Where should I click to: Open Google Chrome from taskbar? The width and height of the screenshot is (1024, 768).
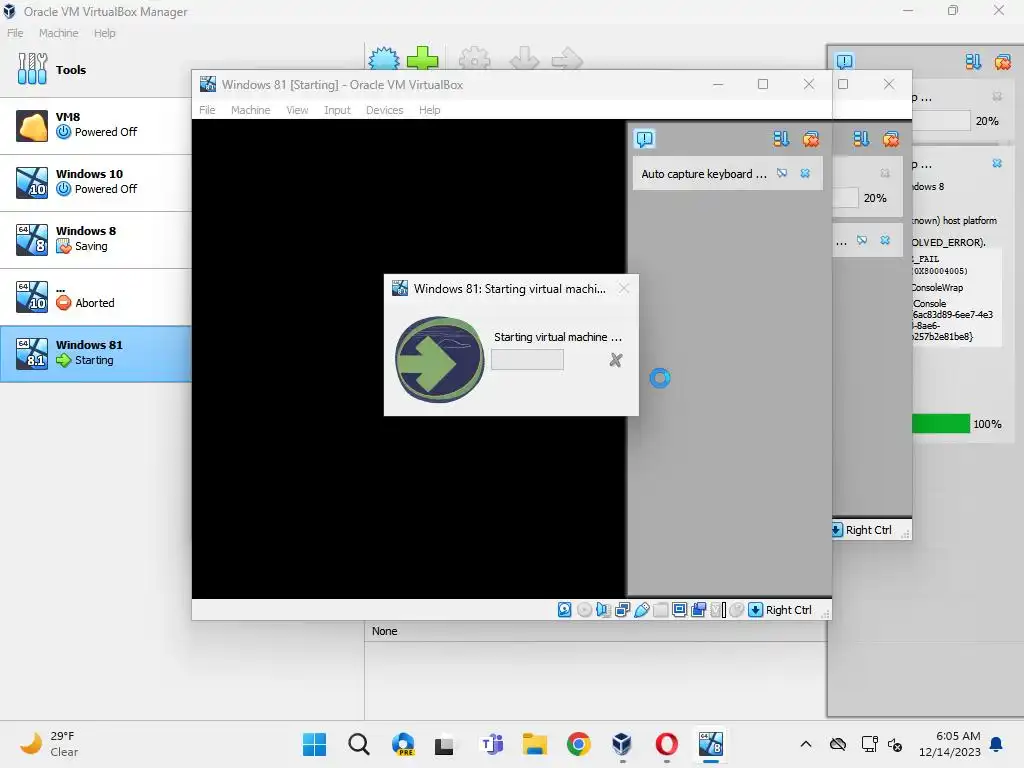[x=578, y=744]
